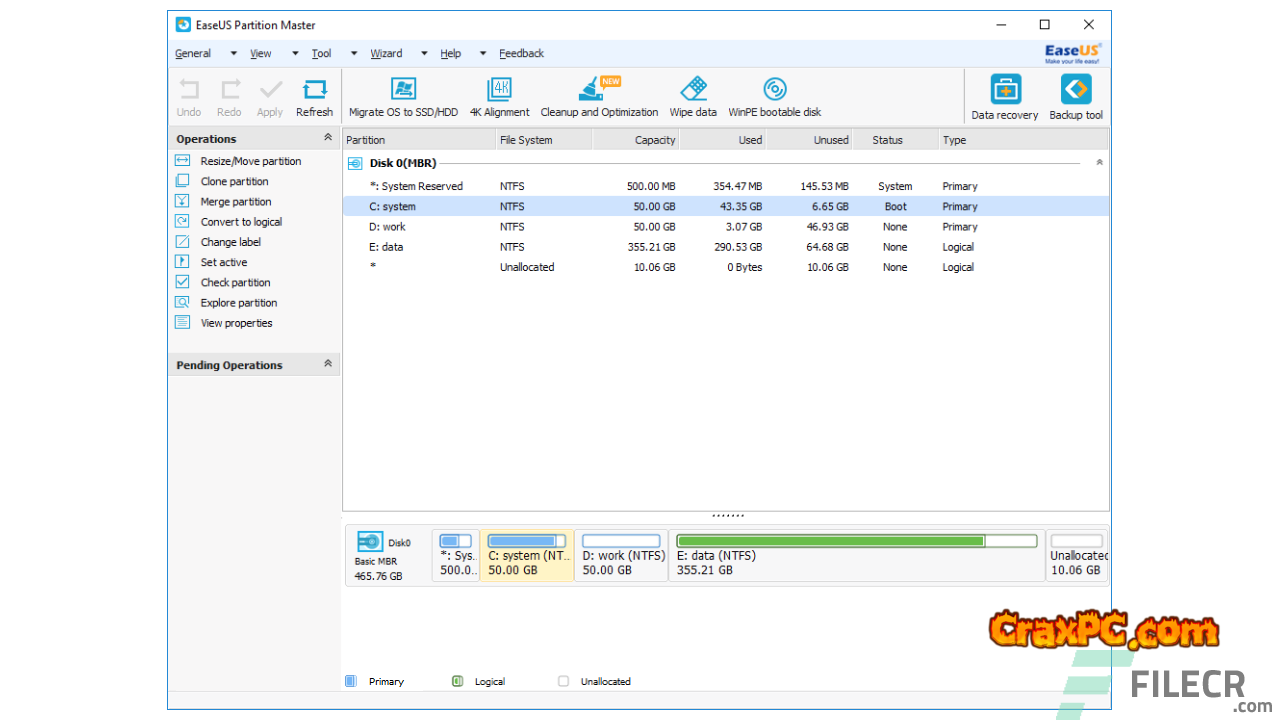Viewport: 1280px width, 720px height.
Task: Open the Data recovery tool
Action: pos(1005,91)
